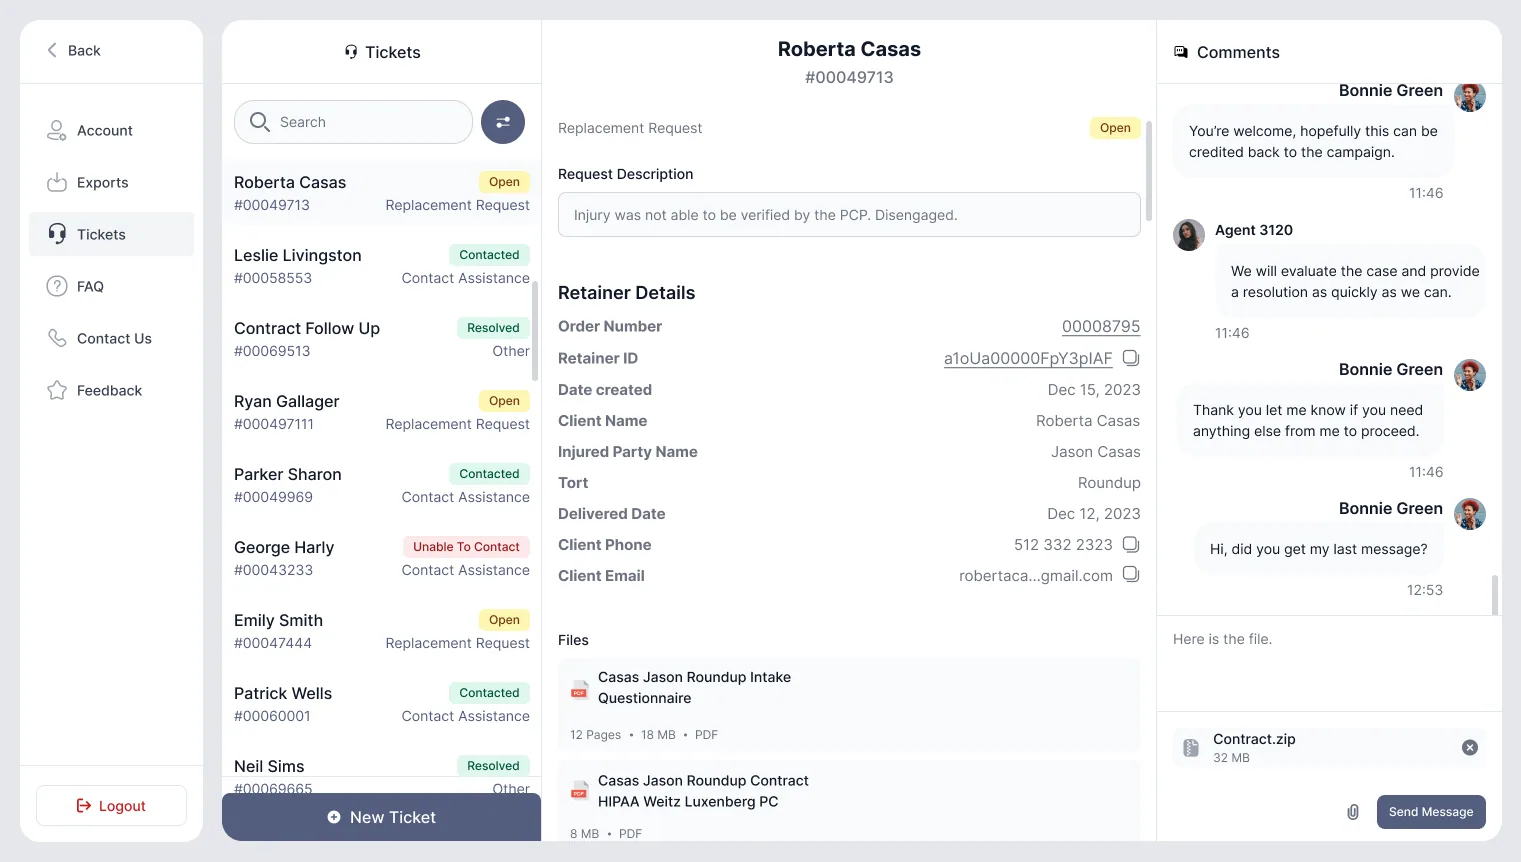
Task: Select Ryan Gallager's ticket
Action: point(382,412)
